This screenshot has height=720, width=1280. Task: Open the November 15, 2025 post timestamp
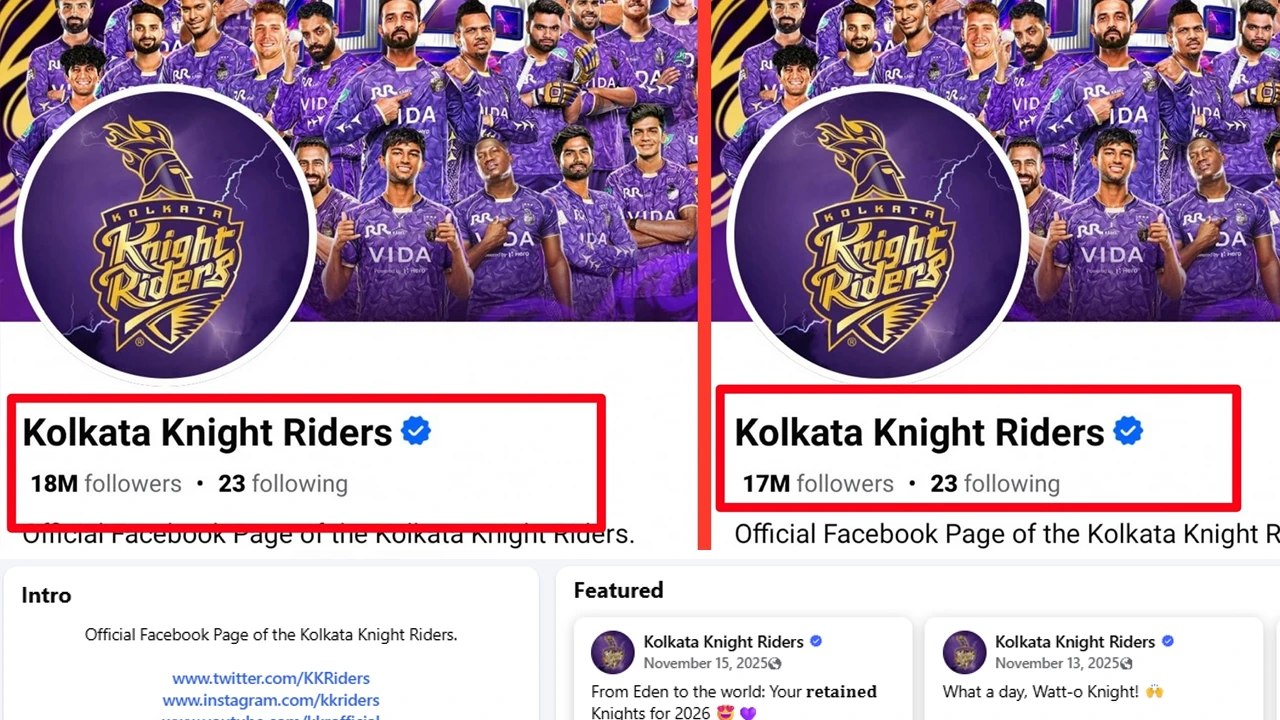(706, 663)
